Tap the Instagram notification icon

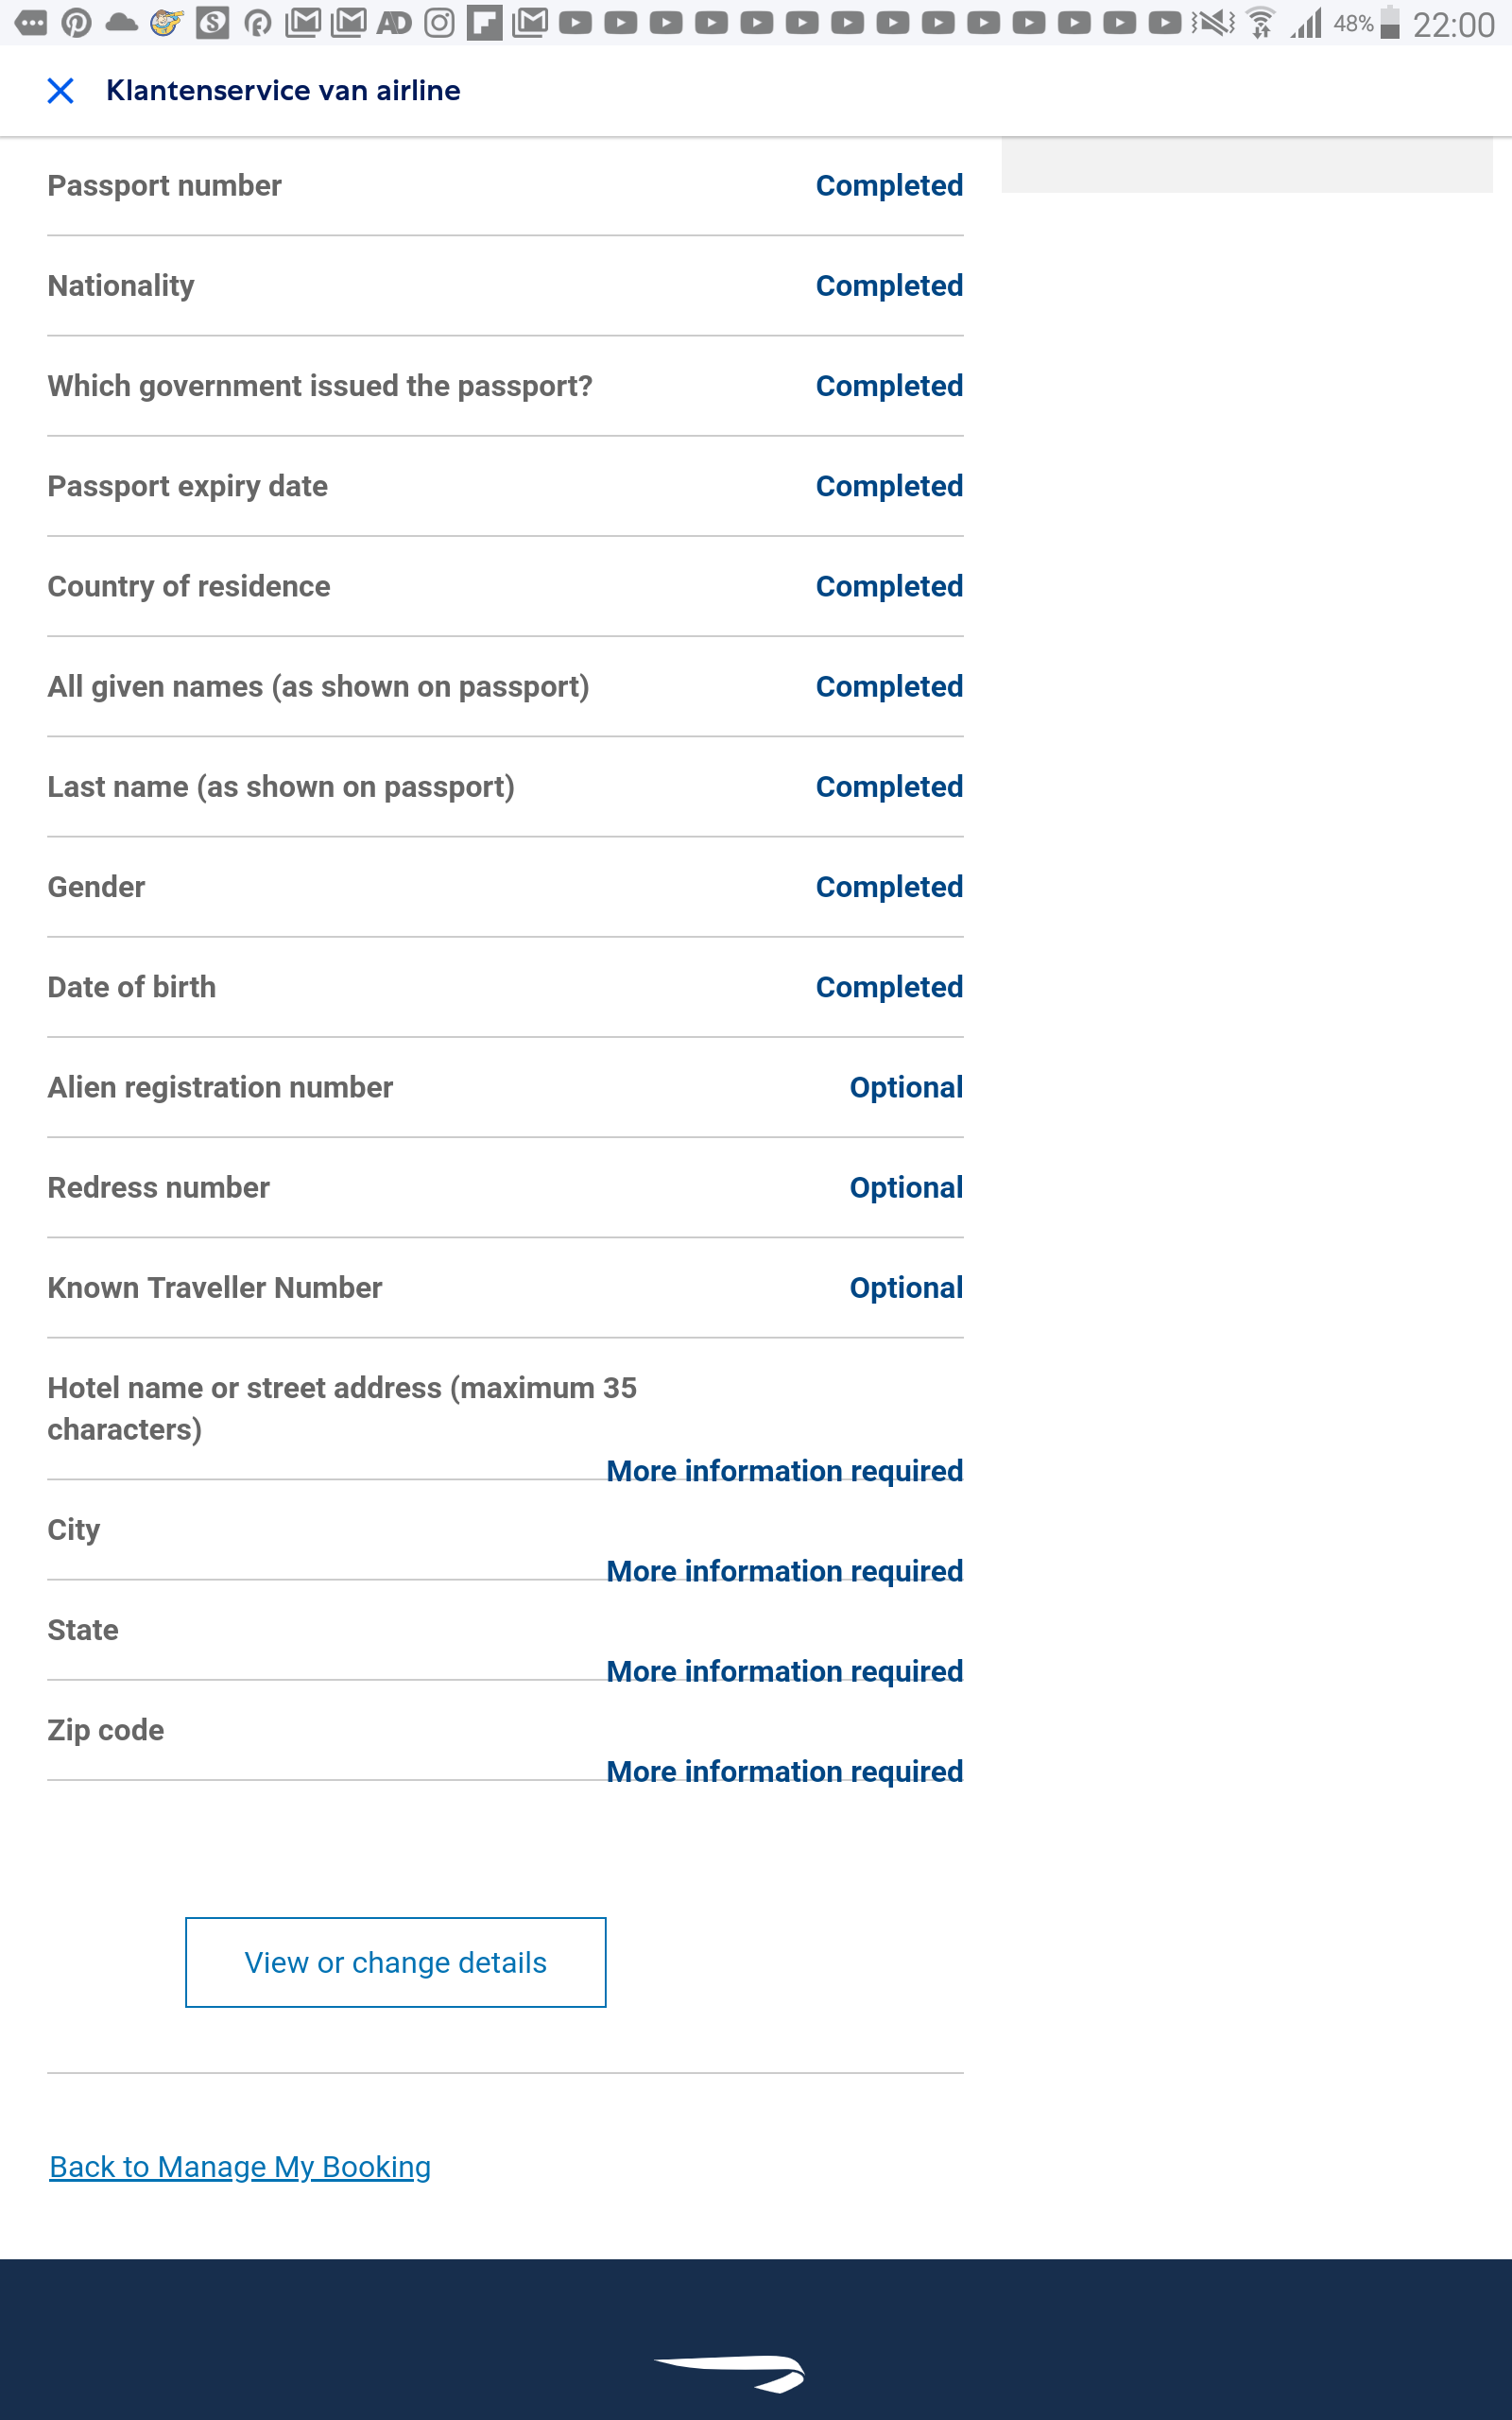439,22
